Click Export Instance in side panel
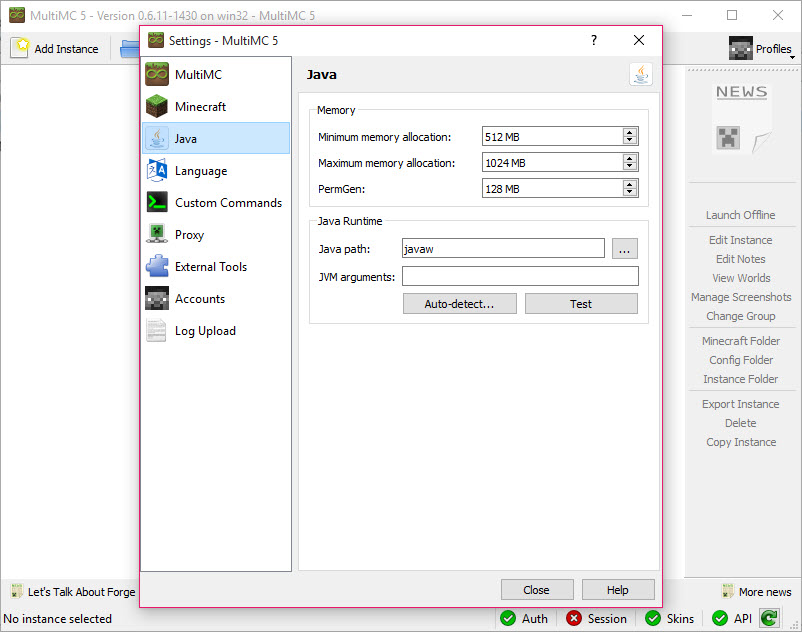The height and width of the screenshot is (632, 802). 740,404
